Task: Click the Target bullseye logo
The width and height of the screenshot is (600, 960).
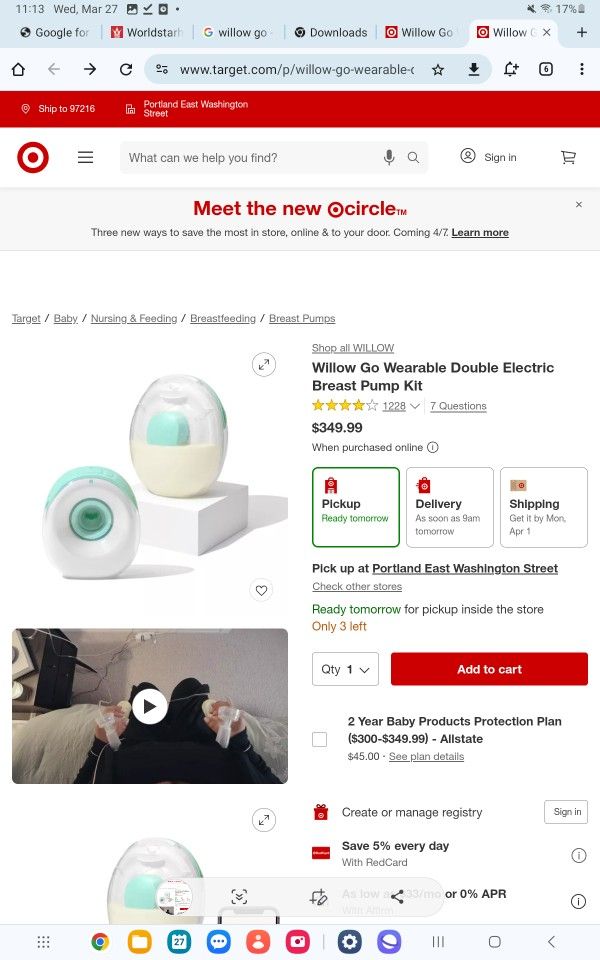Action: [33, 157]
